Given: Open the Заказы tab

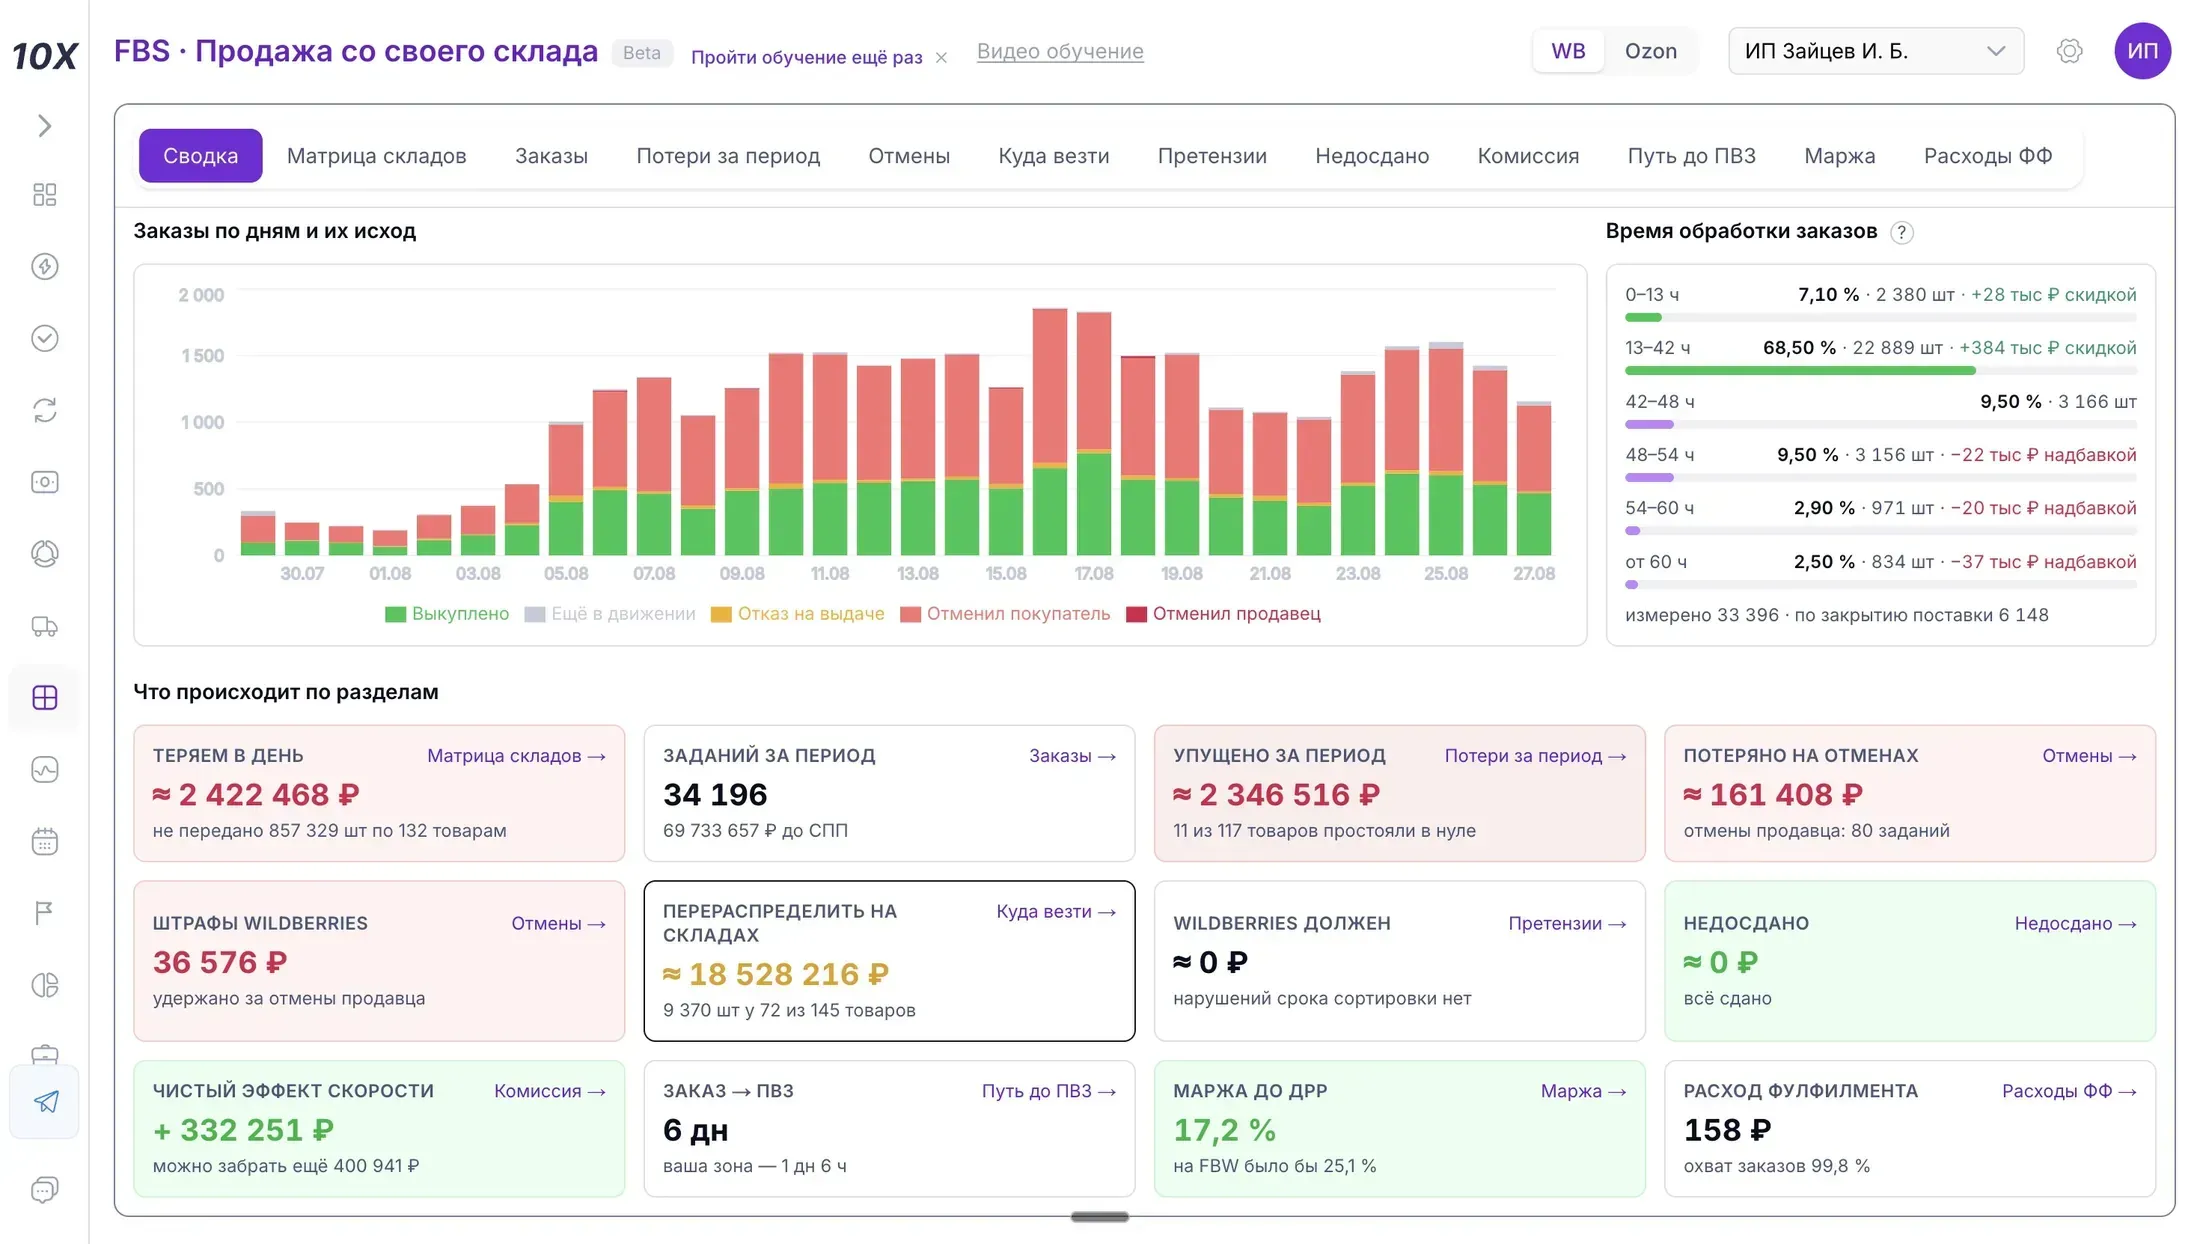Looking at the screenshot, I should 551,156.
